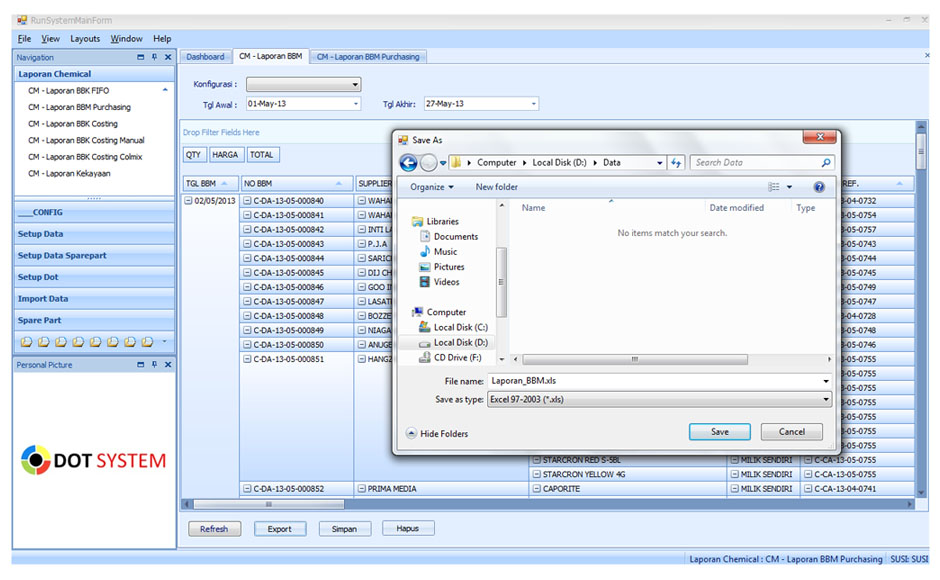Collapse row C-DA-13-05-000840
940x580 pixels.
(247, 201)
